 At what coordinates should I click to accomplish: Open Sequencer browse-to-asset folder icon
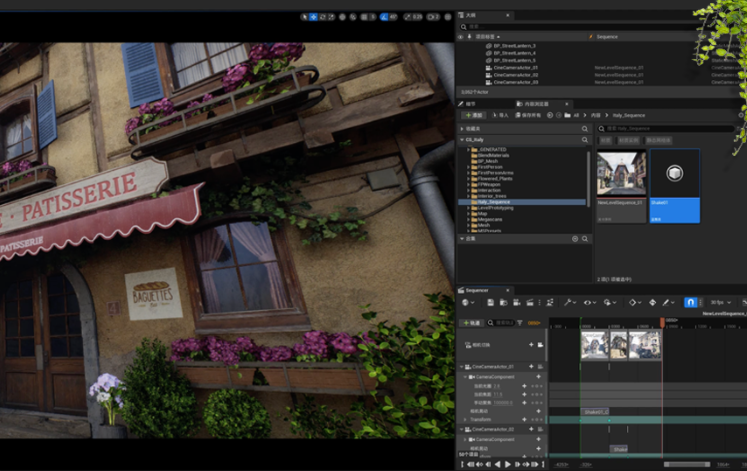tap(503, 302)
